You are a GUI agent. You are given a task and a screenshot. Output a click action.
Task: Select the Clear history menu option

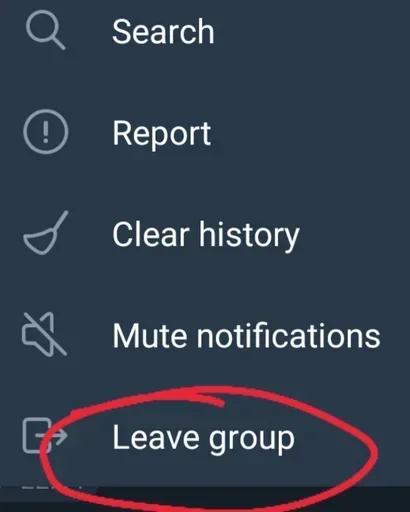[205, 234]
